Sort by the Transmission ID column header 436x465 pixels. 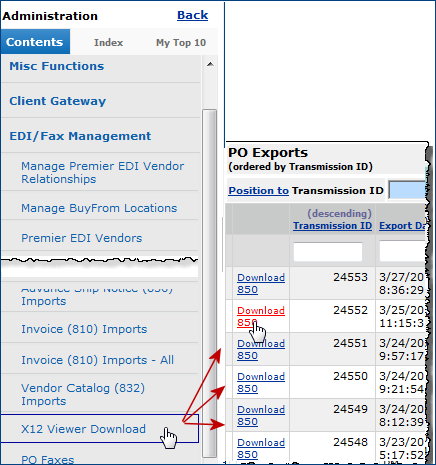coord(332,226)
